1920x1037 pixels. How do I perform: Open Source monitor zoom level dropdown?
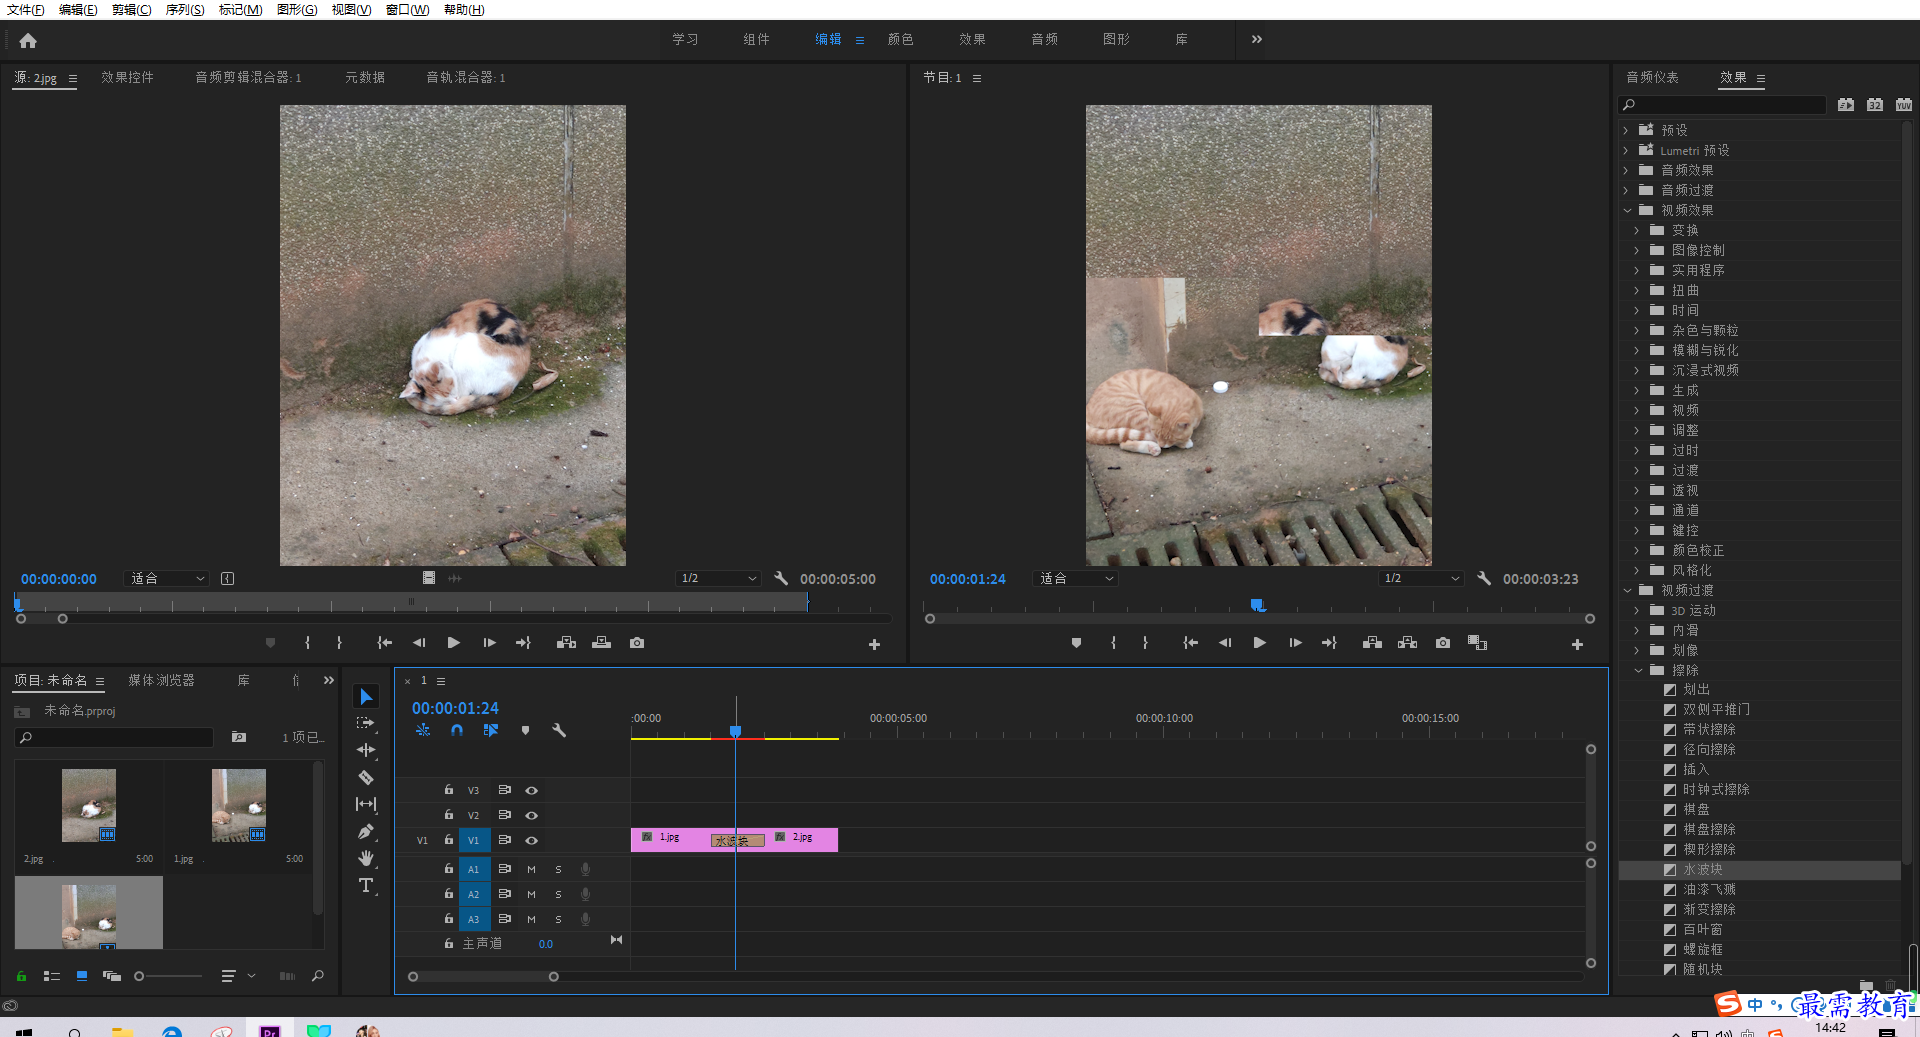(x=167, y=578)
